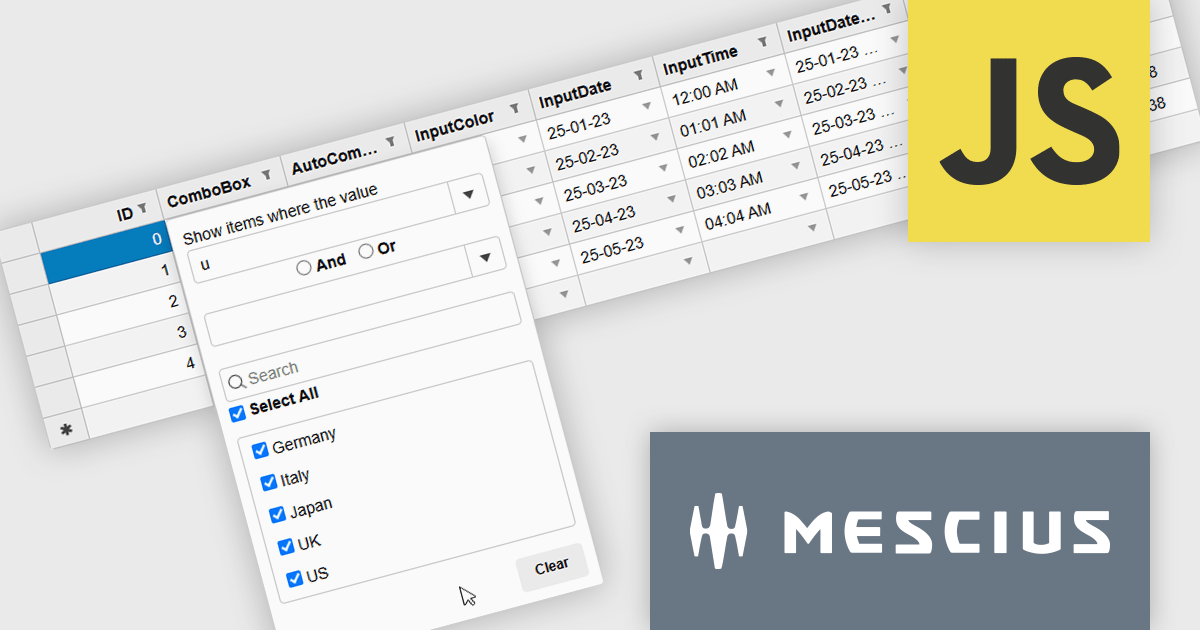Open the InputTime column filter icon
The image size is (1200, 630).
[x=762, y=42]
